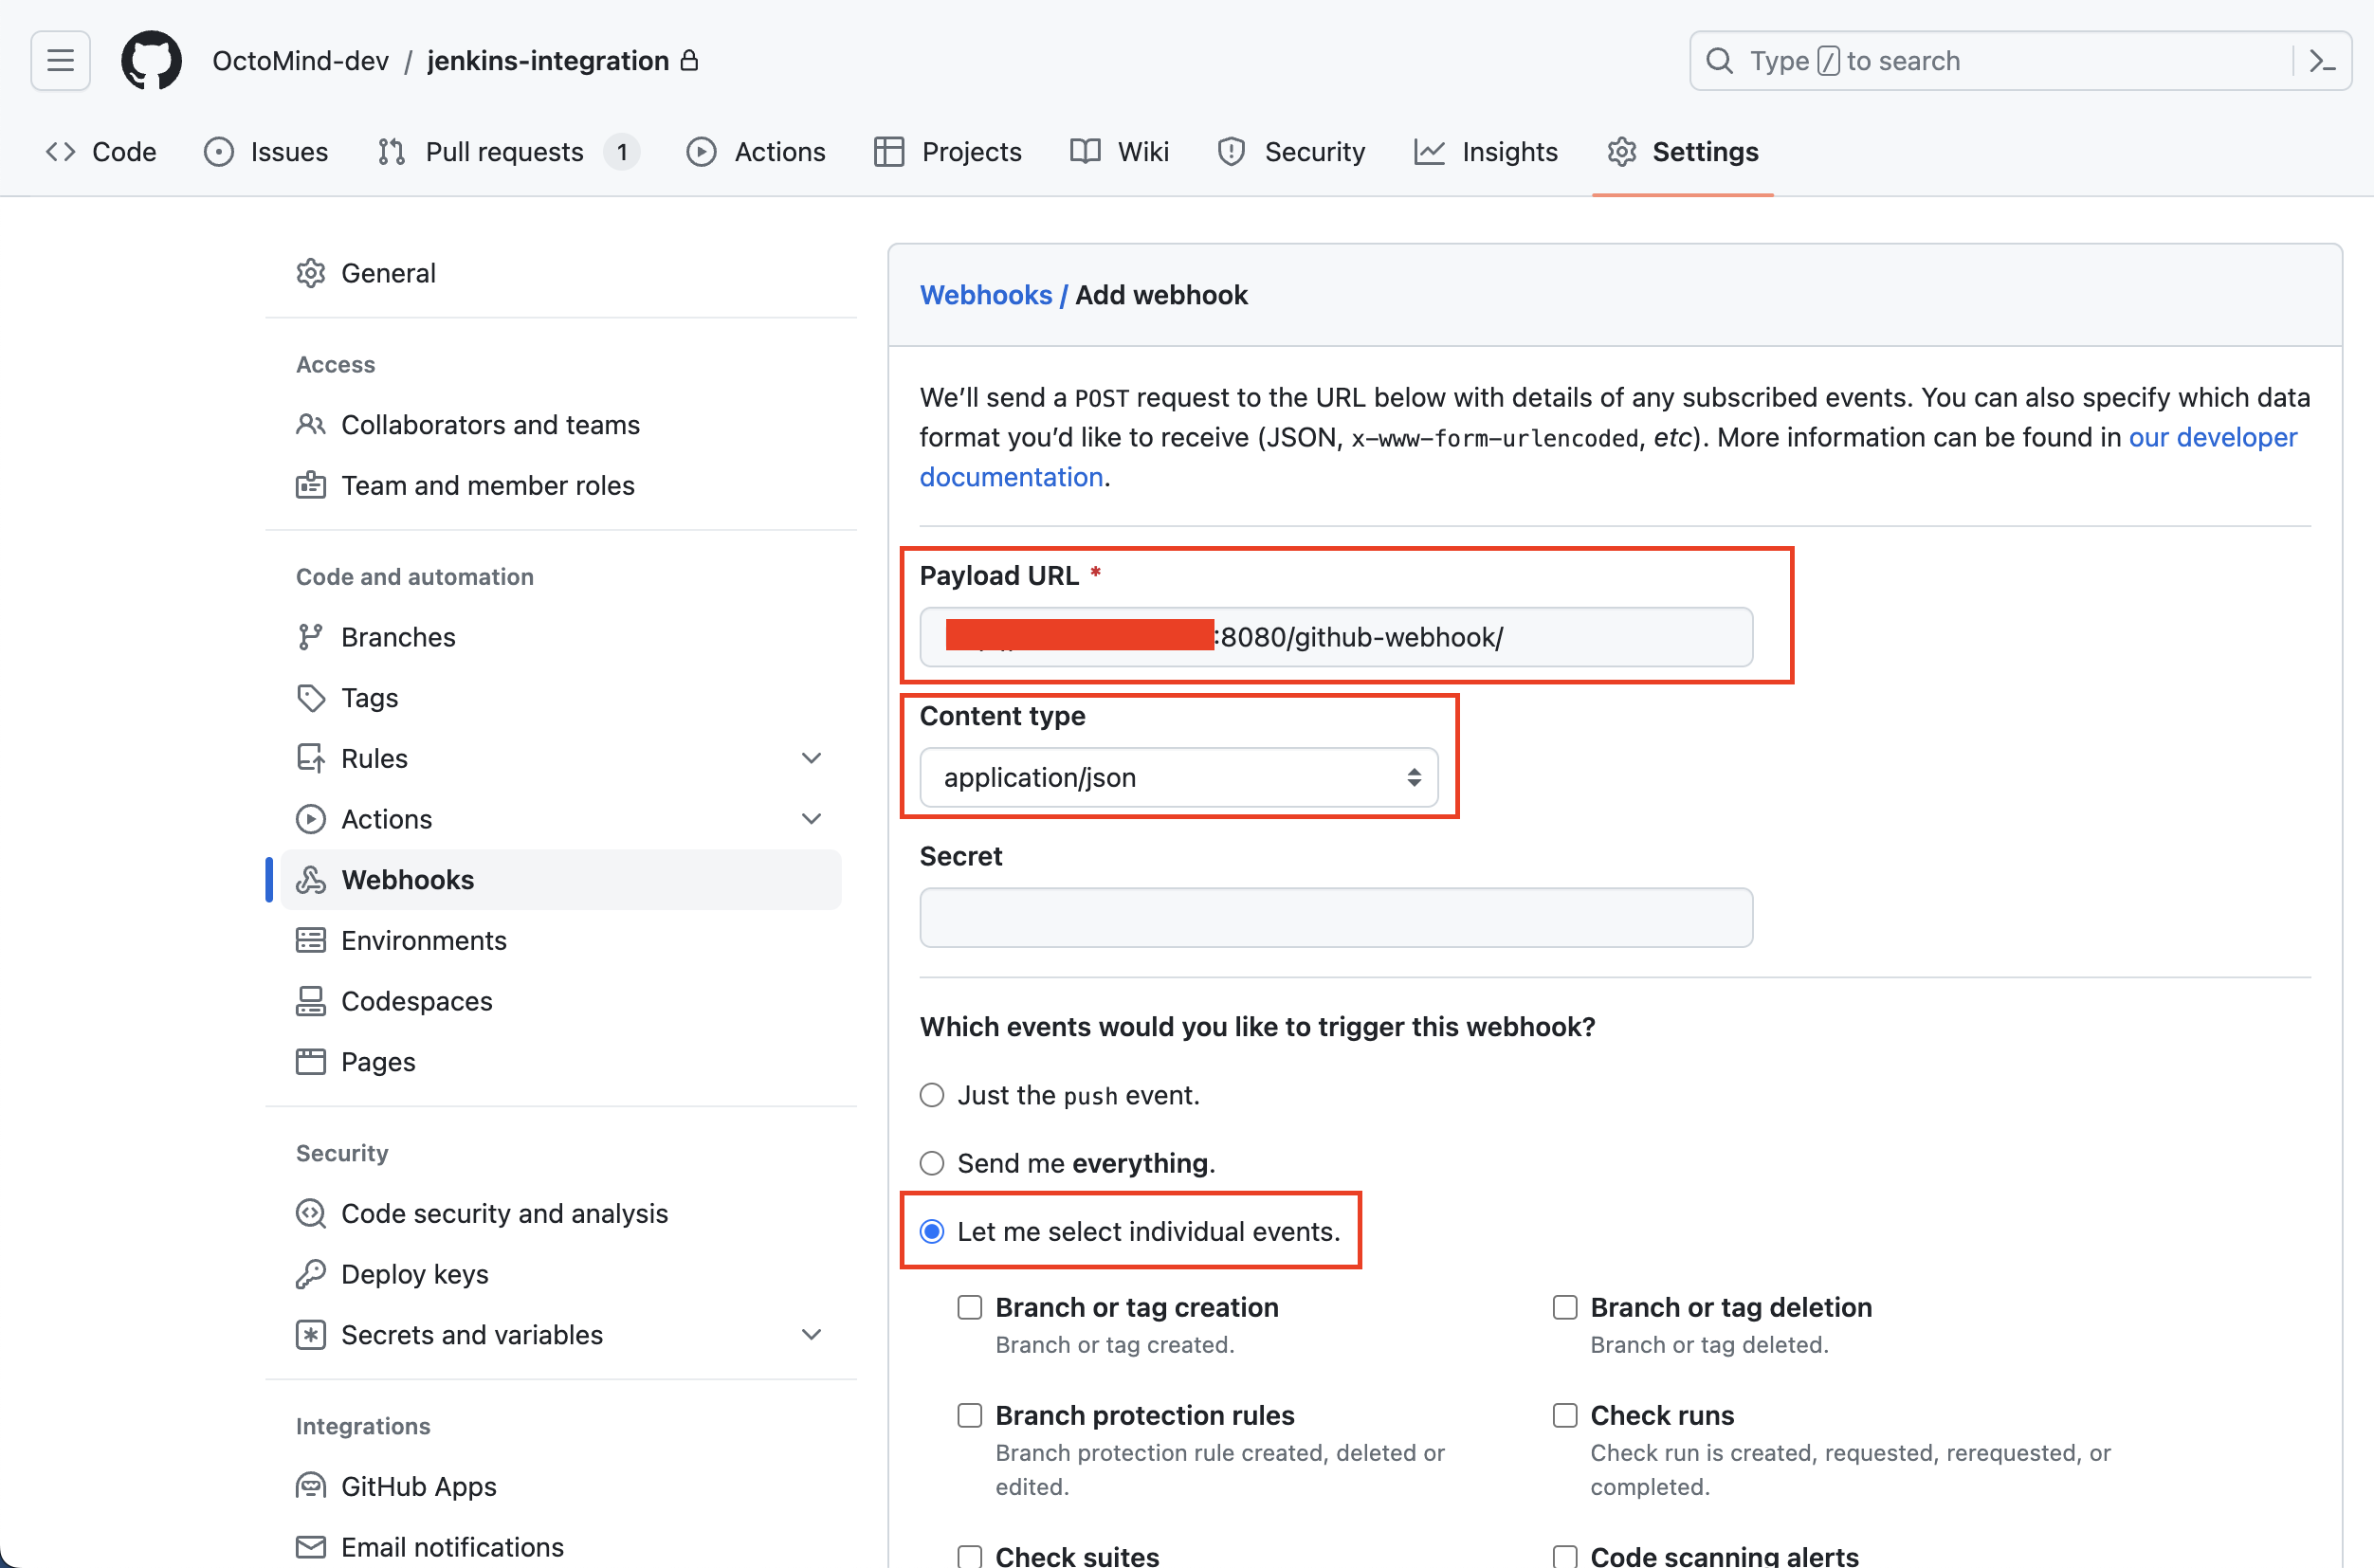Open the Security tab

1315,151
